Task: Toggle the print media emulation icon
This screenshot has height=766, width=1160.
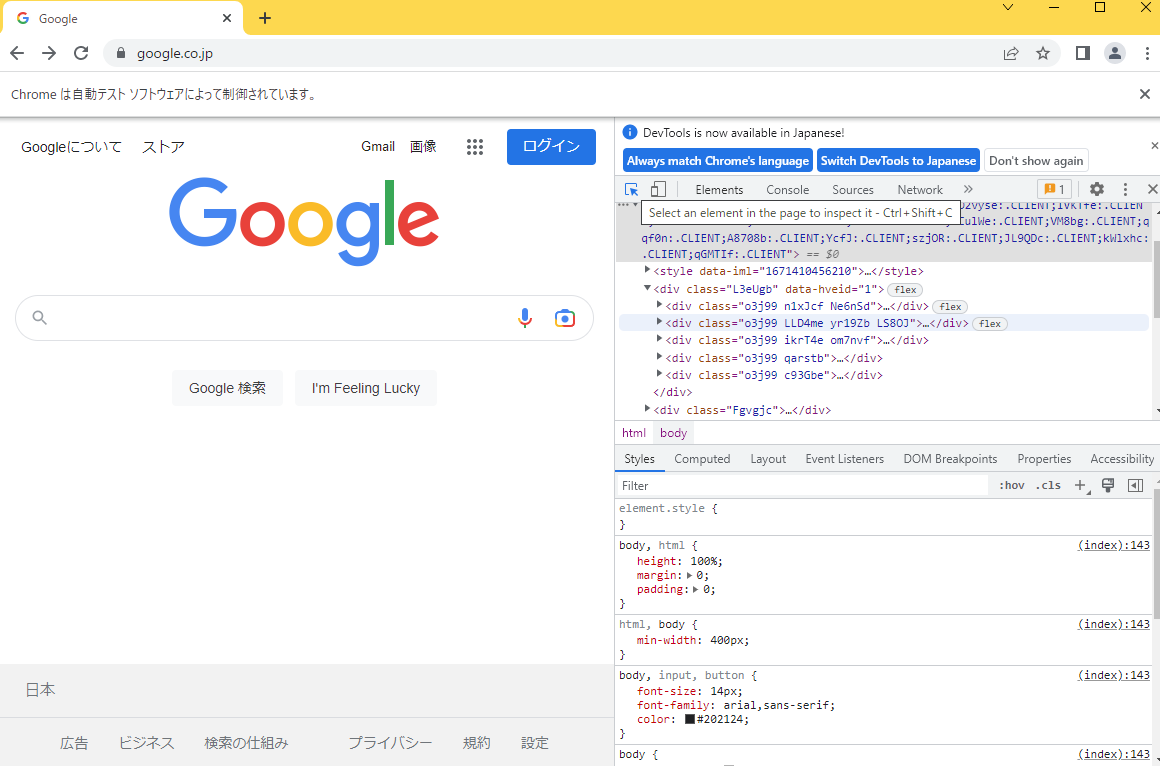Action: 1107,485
